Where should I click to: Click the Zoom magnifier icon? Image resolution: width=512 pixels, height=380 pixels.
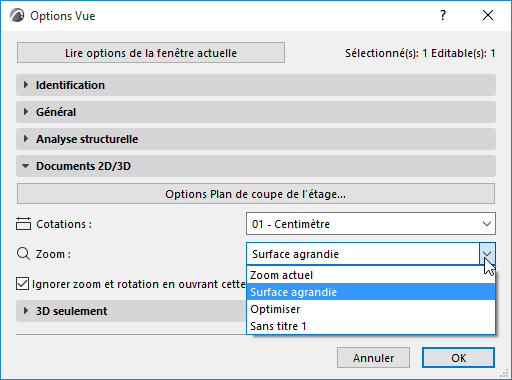(x=23, y=254)
